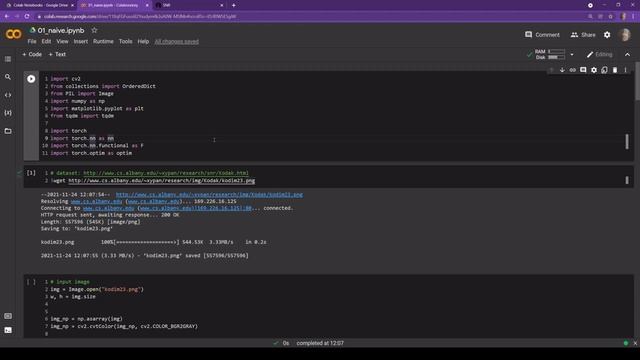Move the selected cell down
The width and height of the screenshot is (640, 360).
(x=562, y=70)
